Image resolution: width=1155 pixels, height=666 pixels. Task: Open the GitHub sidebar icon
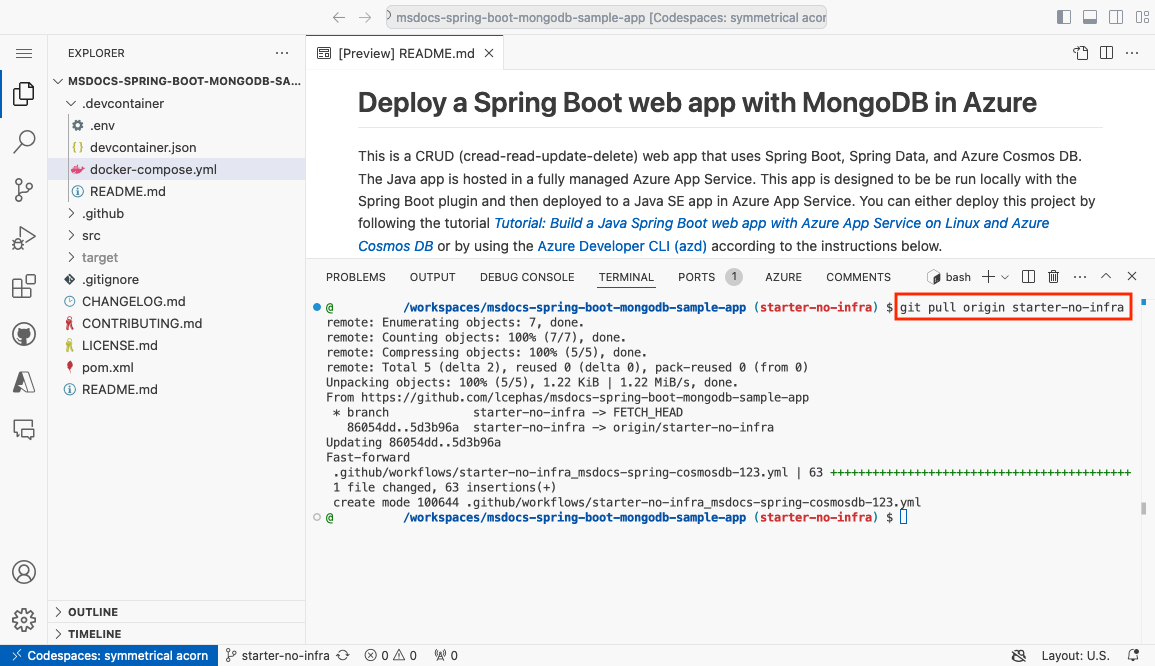24,334
